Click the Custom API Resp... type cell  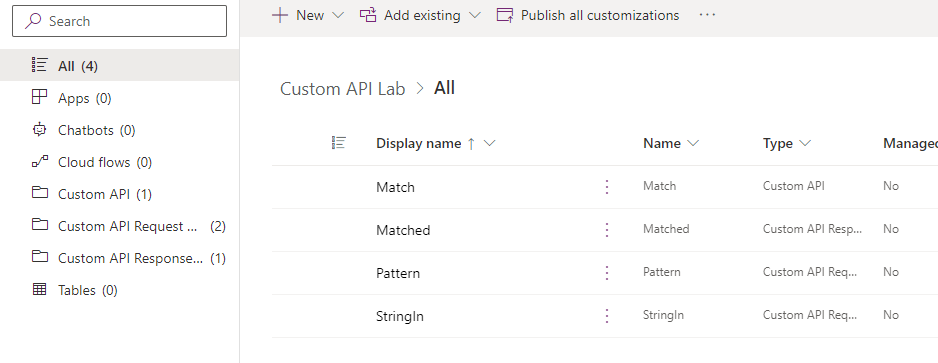coord(812,229)
